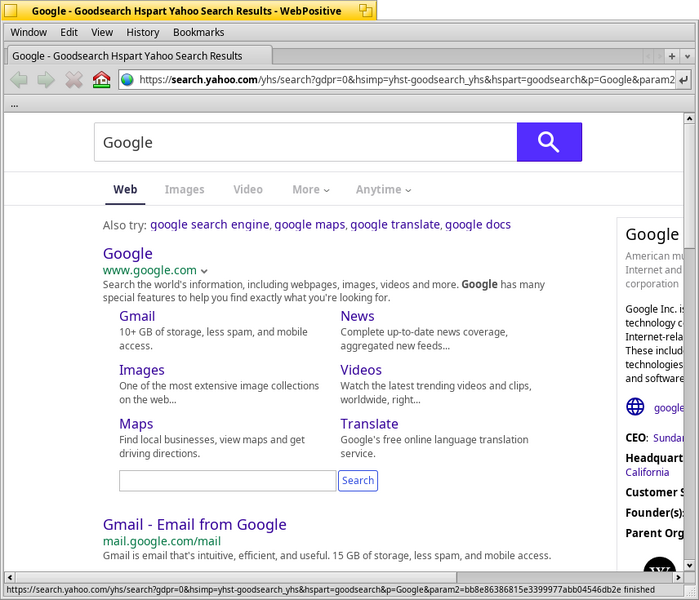The width and height of the screenshot is (699, 600).
Task: Open the History menu
Action: point(143,33)
